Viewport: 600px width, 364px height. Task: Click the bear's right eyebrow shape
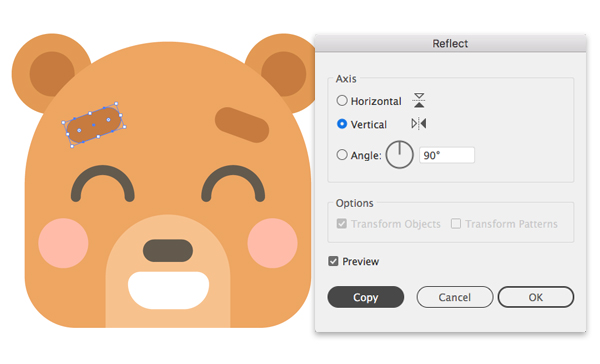(242, 125)
